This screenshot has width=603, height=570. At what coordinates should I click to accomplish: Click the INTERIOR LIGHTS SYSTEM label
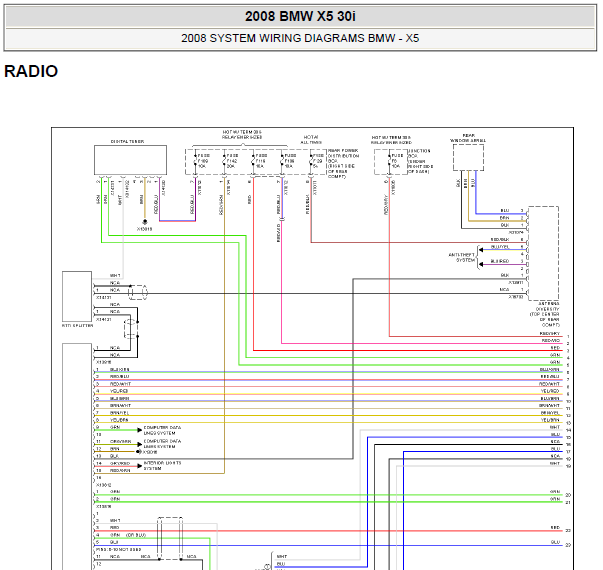click(x=162, y=466)
